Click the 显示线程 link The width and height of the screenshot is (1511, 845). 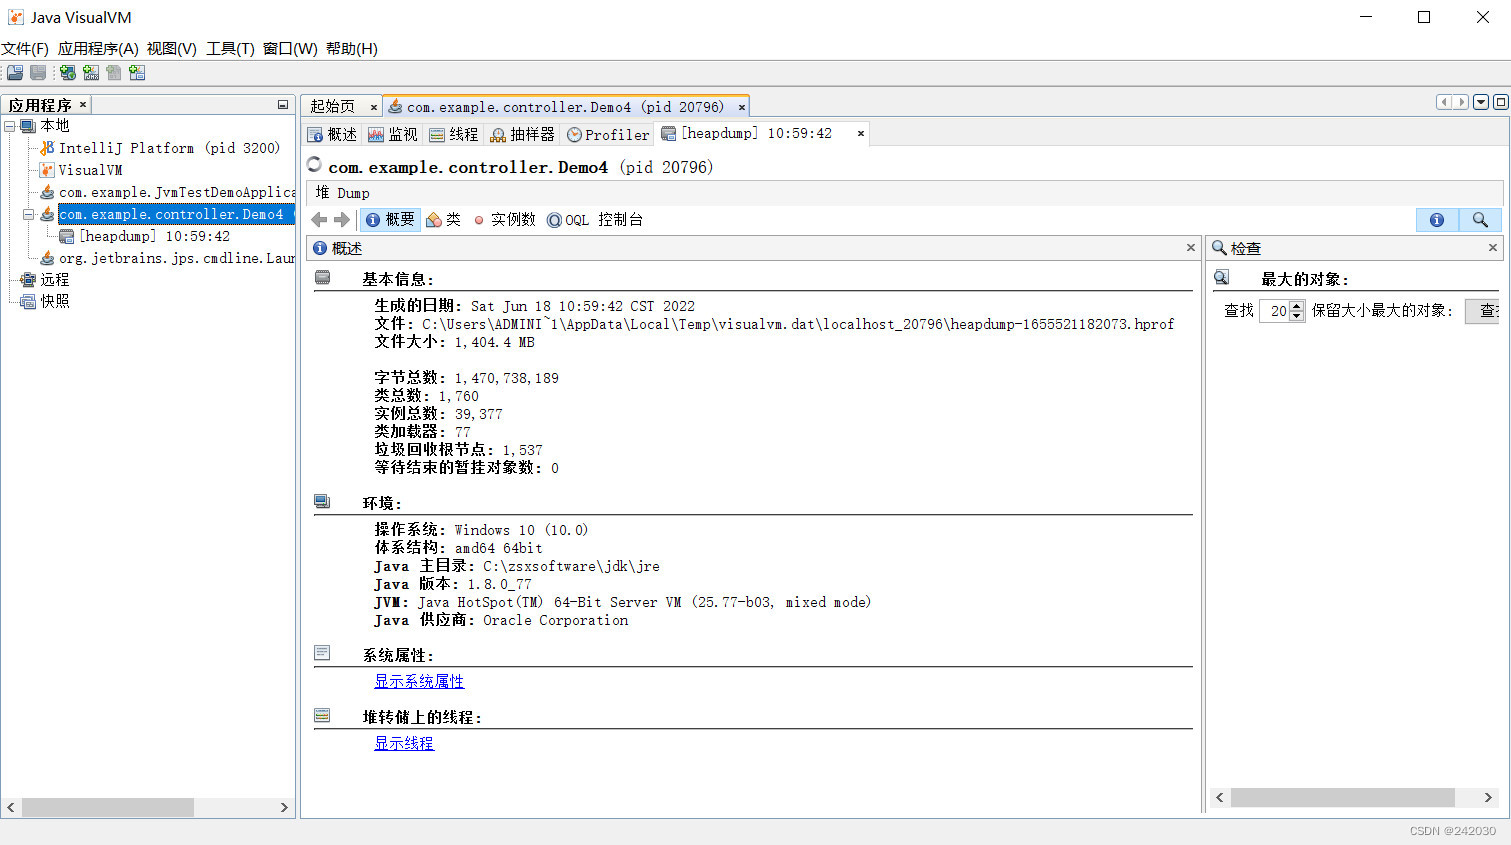pyautogui.click(x=404, y=743)
